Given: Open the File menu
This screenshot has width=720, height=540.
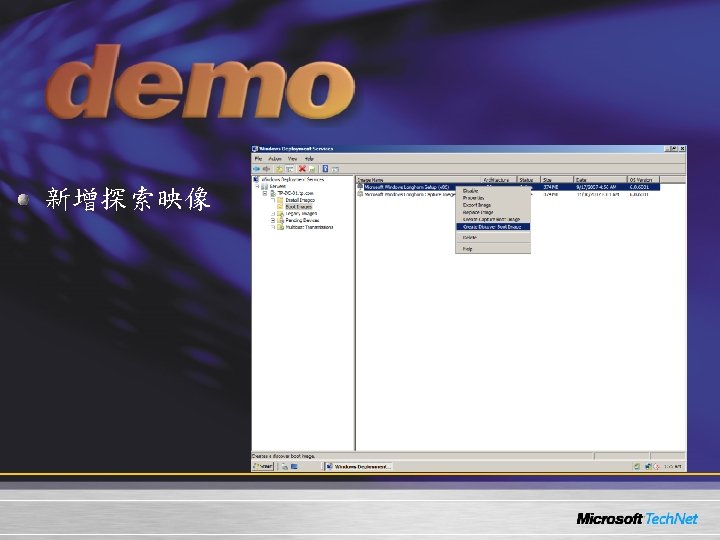Looking at the screenshot, I should [258, 159].
